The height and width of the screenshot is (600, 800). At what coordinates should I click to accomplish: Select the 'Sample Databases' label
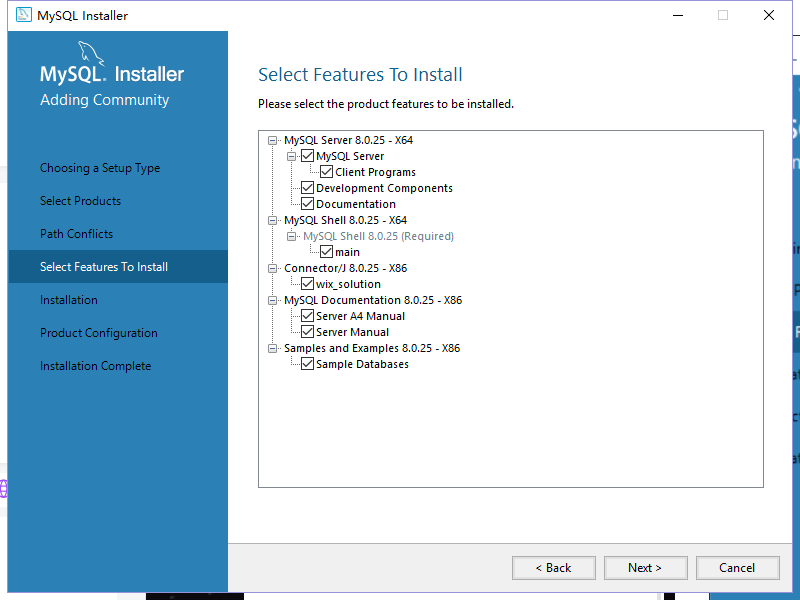362,364
